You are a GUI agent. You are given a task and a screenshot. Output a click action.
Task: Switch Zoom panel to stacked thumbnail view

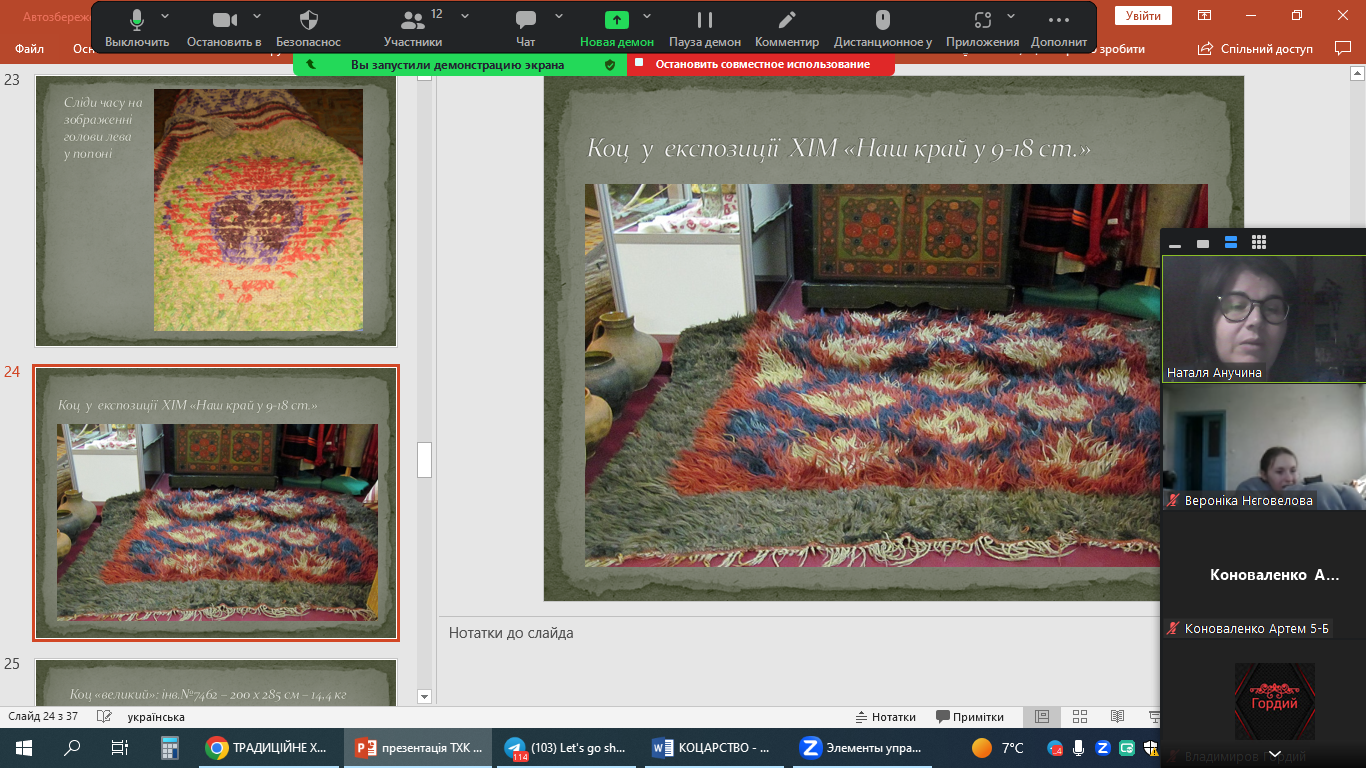(x=1231, y=243)
